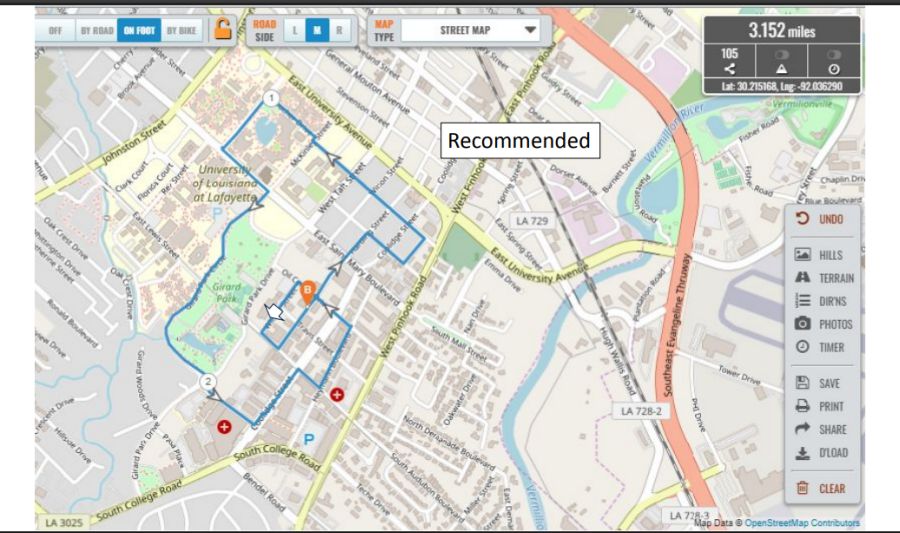
Task: Click the Share button in side panel
Action: click(x=821, y=429)
